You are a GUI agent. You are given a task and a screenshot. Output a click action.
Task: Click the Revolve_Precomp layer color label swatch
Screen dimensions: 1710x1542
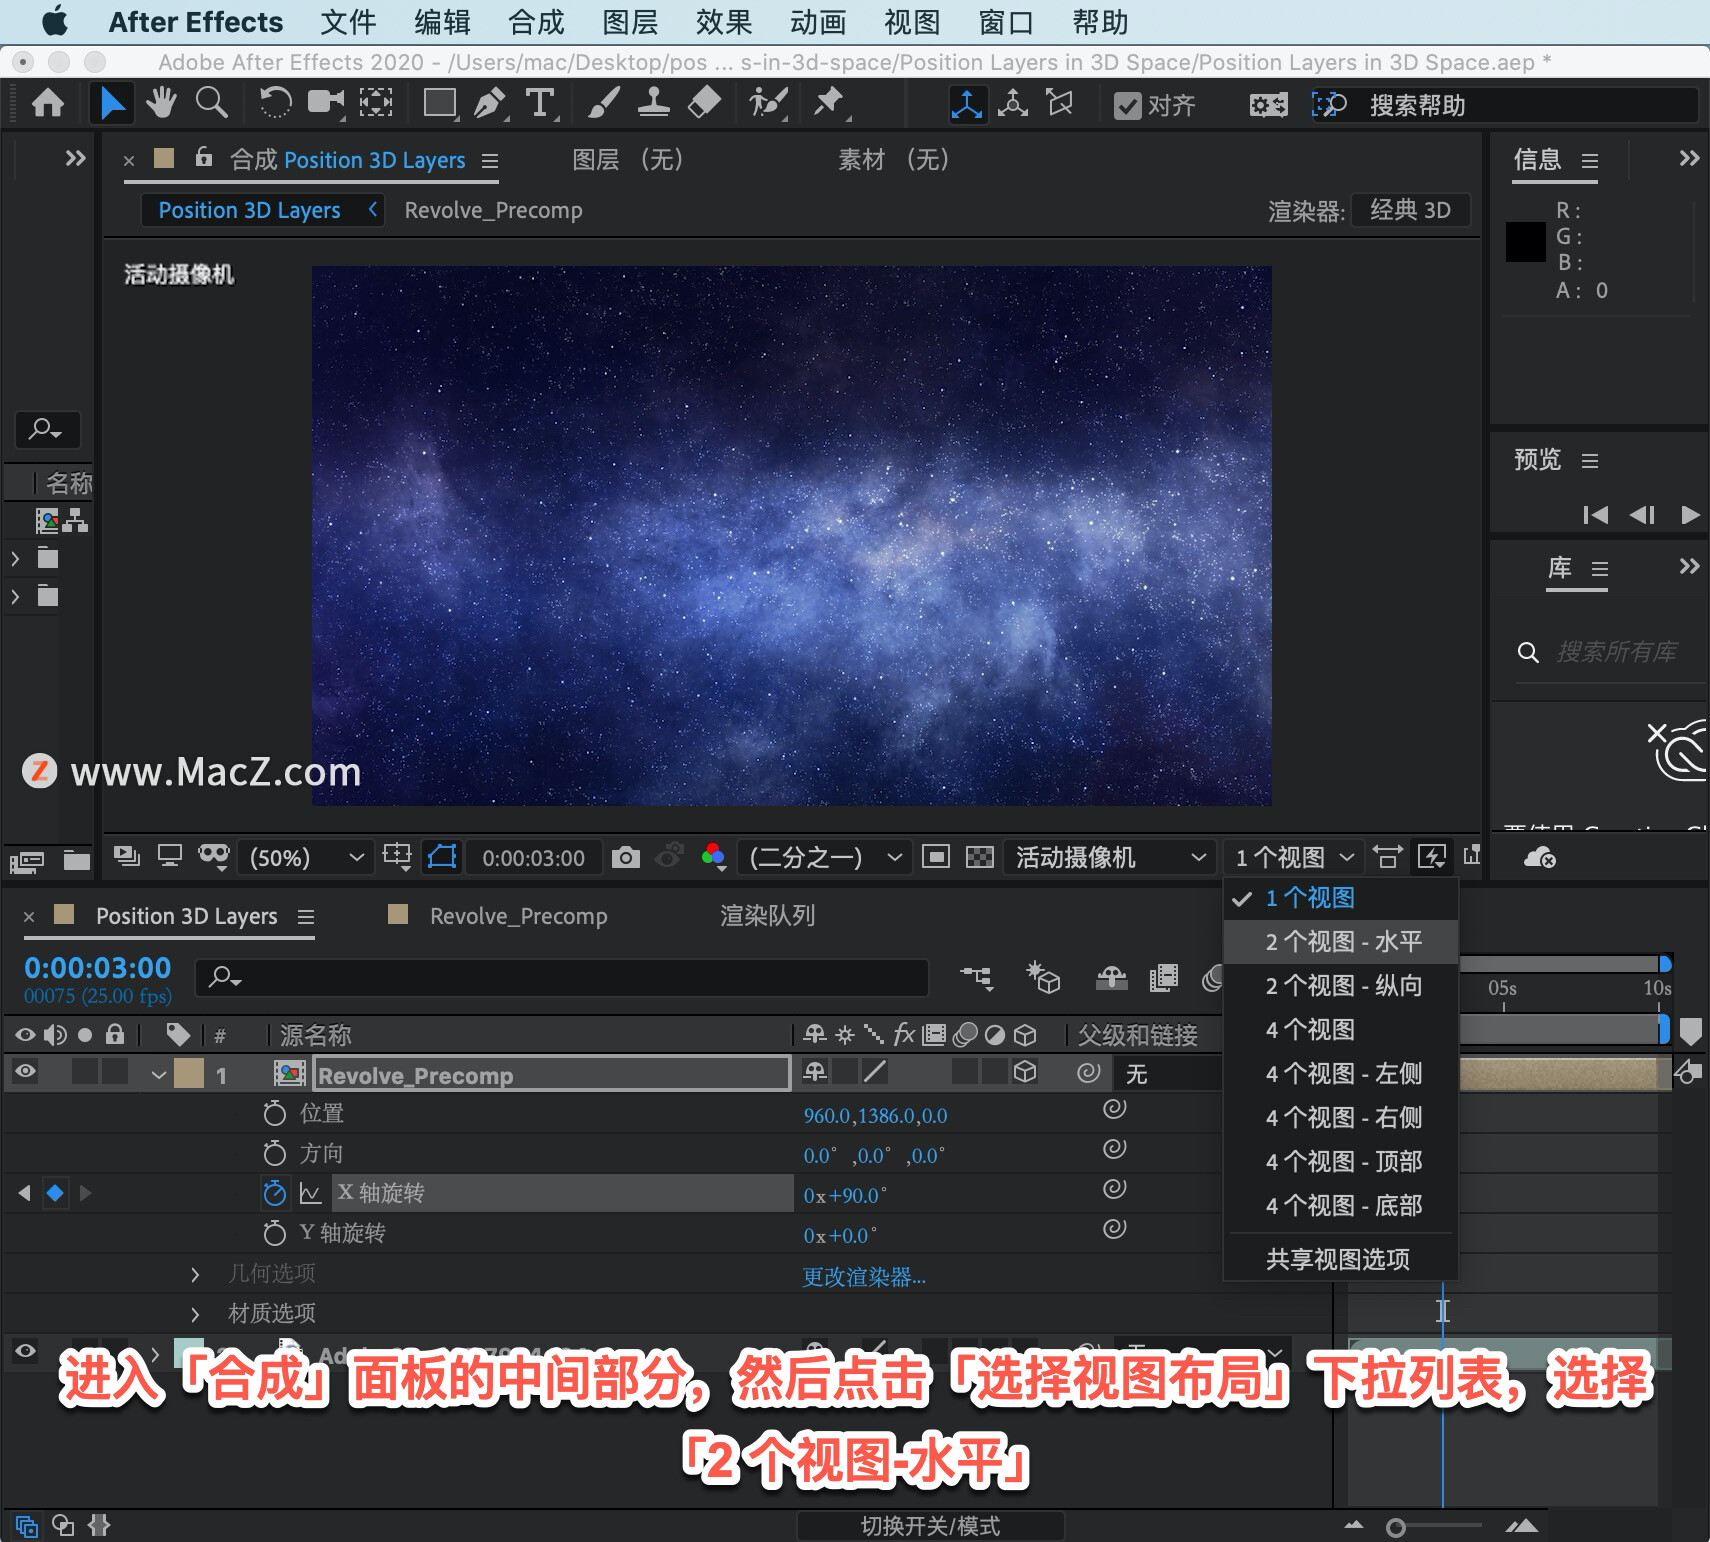[189, 1073]
